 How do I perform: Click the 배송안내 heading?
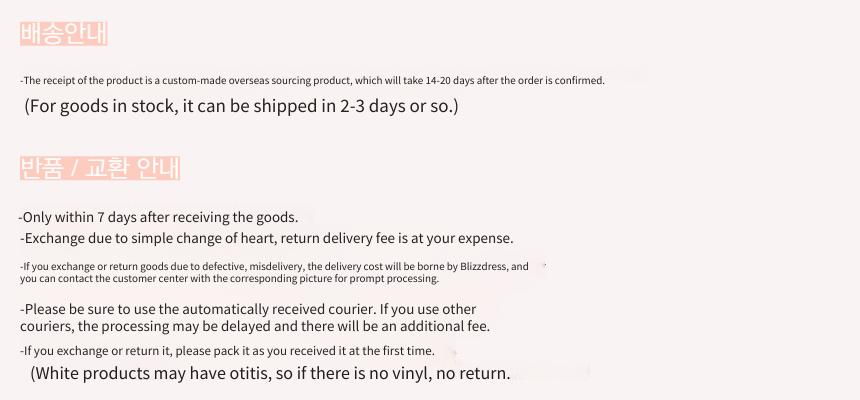coord(64,34)
